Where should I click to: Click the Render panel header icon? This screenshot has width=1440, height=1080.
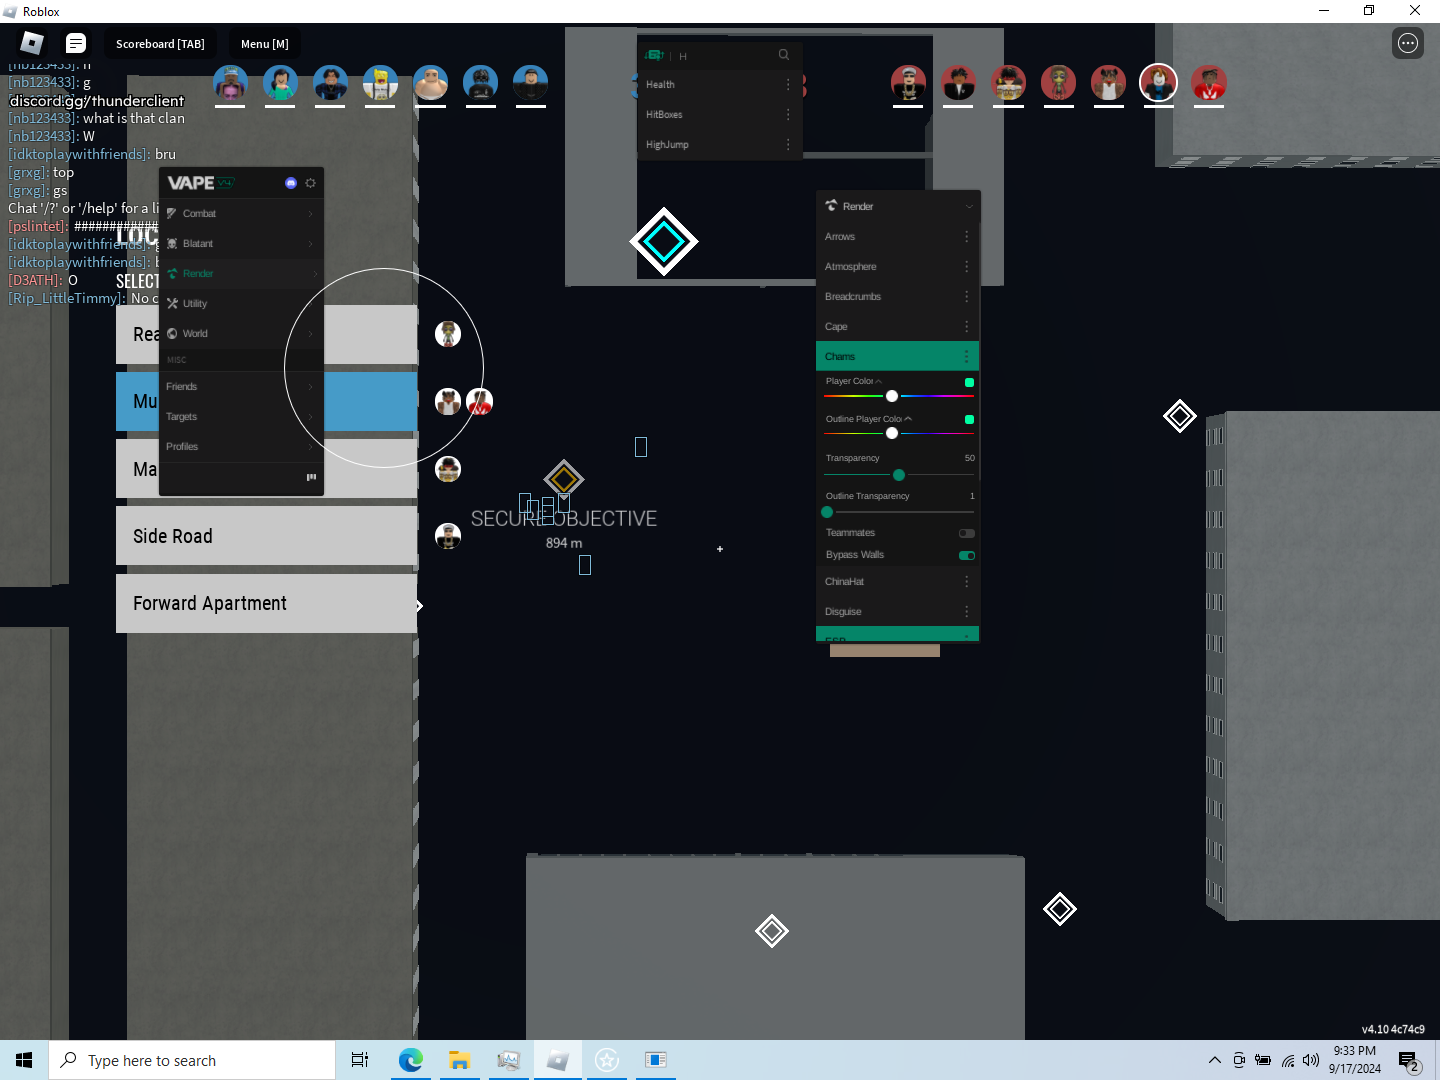831,205
